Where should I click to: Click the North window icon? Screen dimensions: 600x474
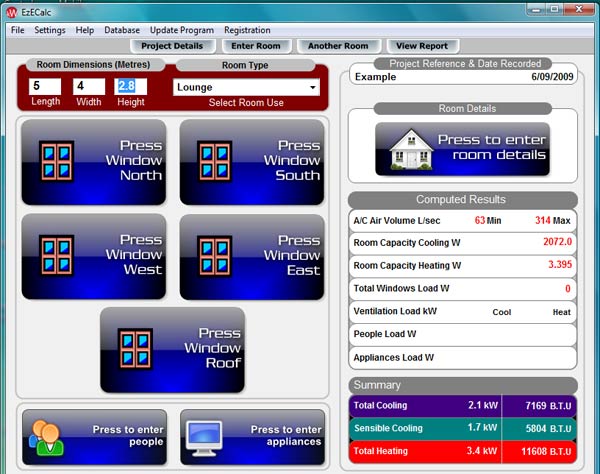(x=55, y=160)
